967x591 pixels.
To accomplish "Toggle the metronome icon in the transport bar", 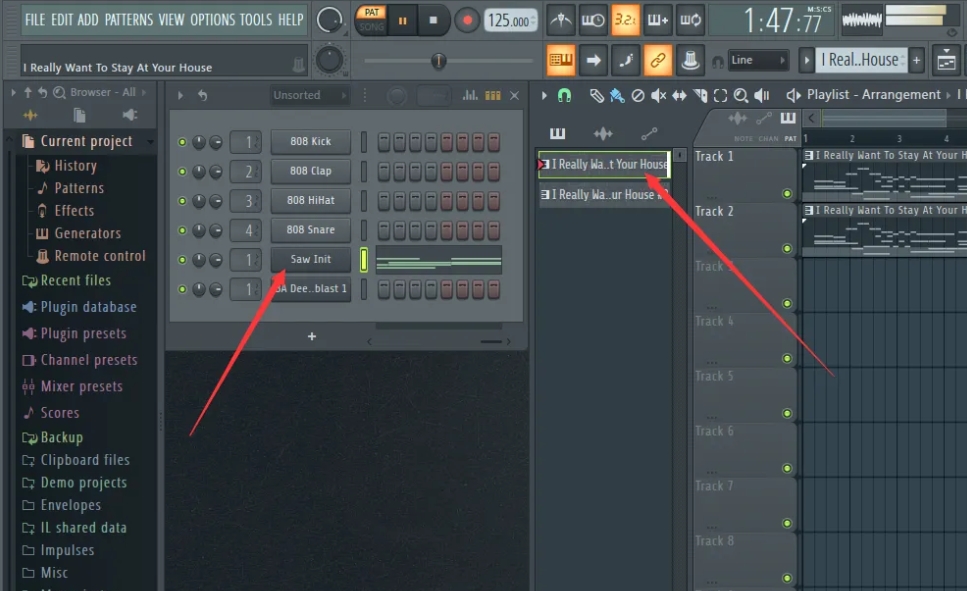I will click(x=562, y=18).
